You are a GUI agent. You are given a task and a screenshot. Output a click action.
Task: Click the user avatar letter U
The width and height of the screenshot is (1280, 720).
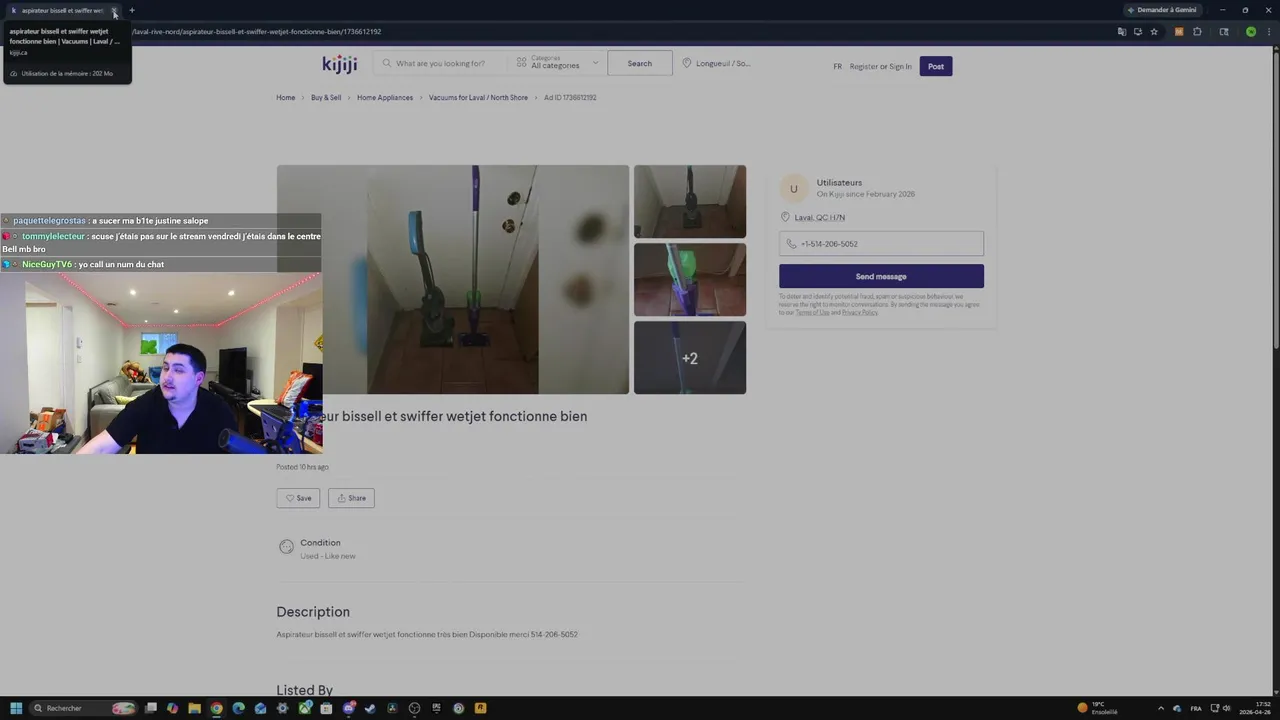794,188
